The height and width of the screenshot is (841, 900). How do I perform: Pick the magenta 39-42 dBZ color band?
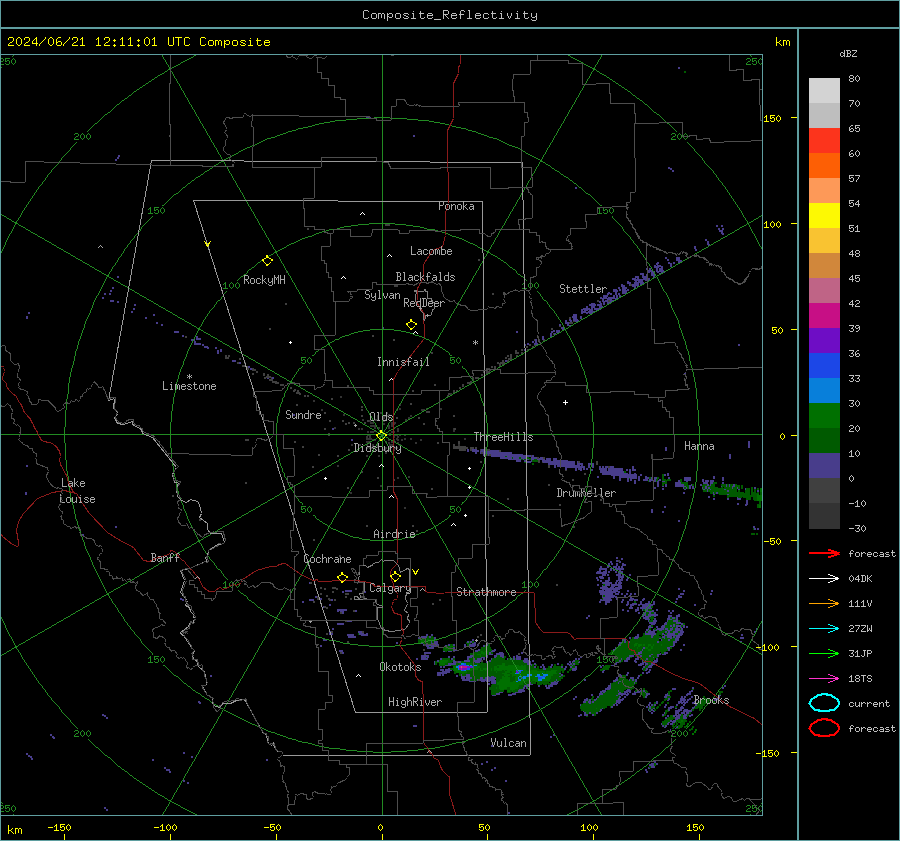pos(824,315)
